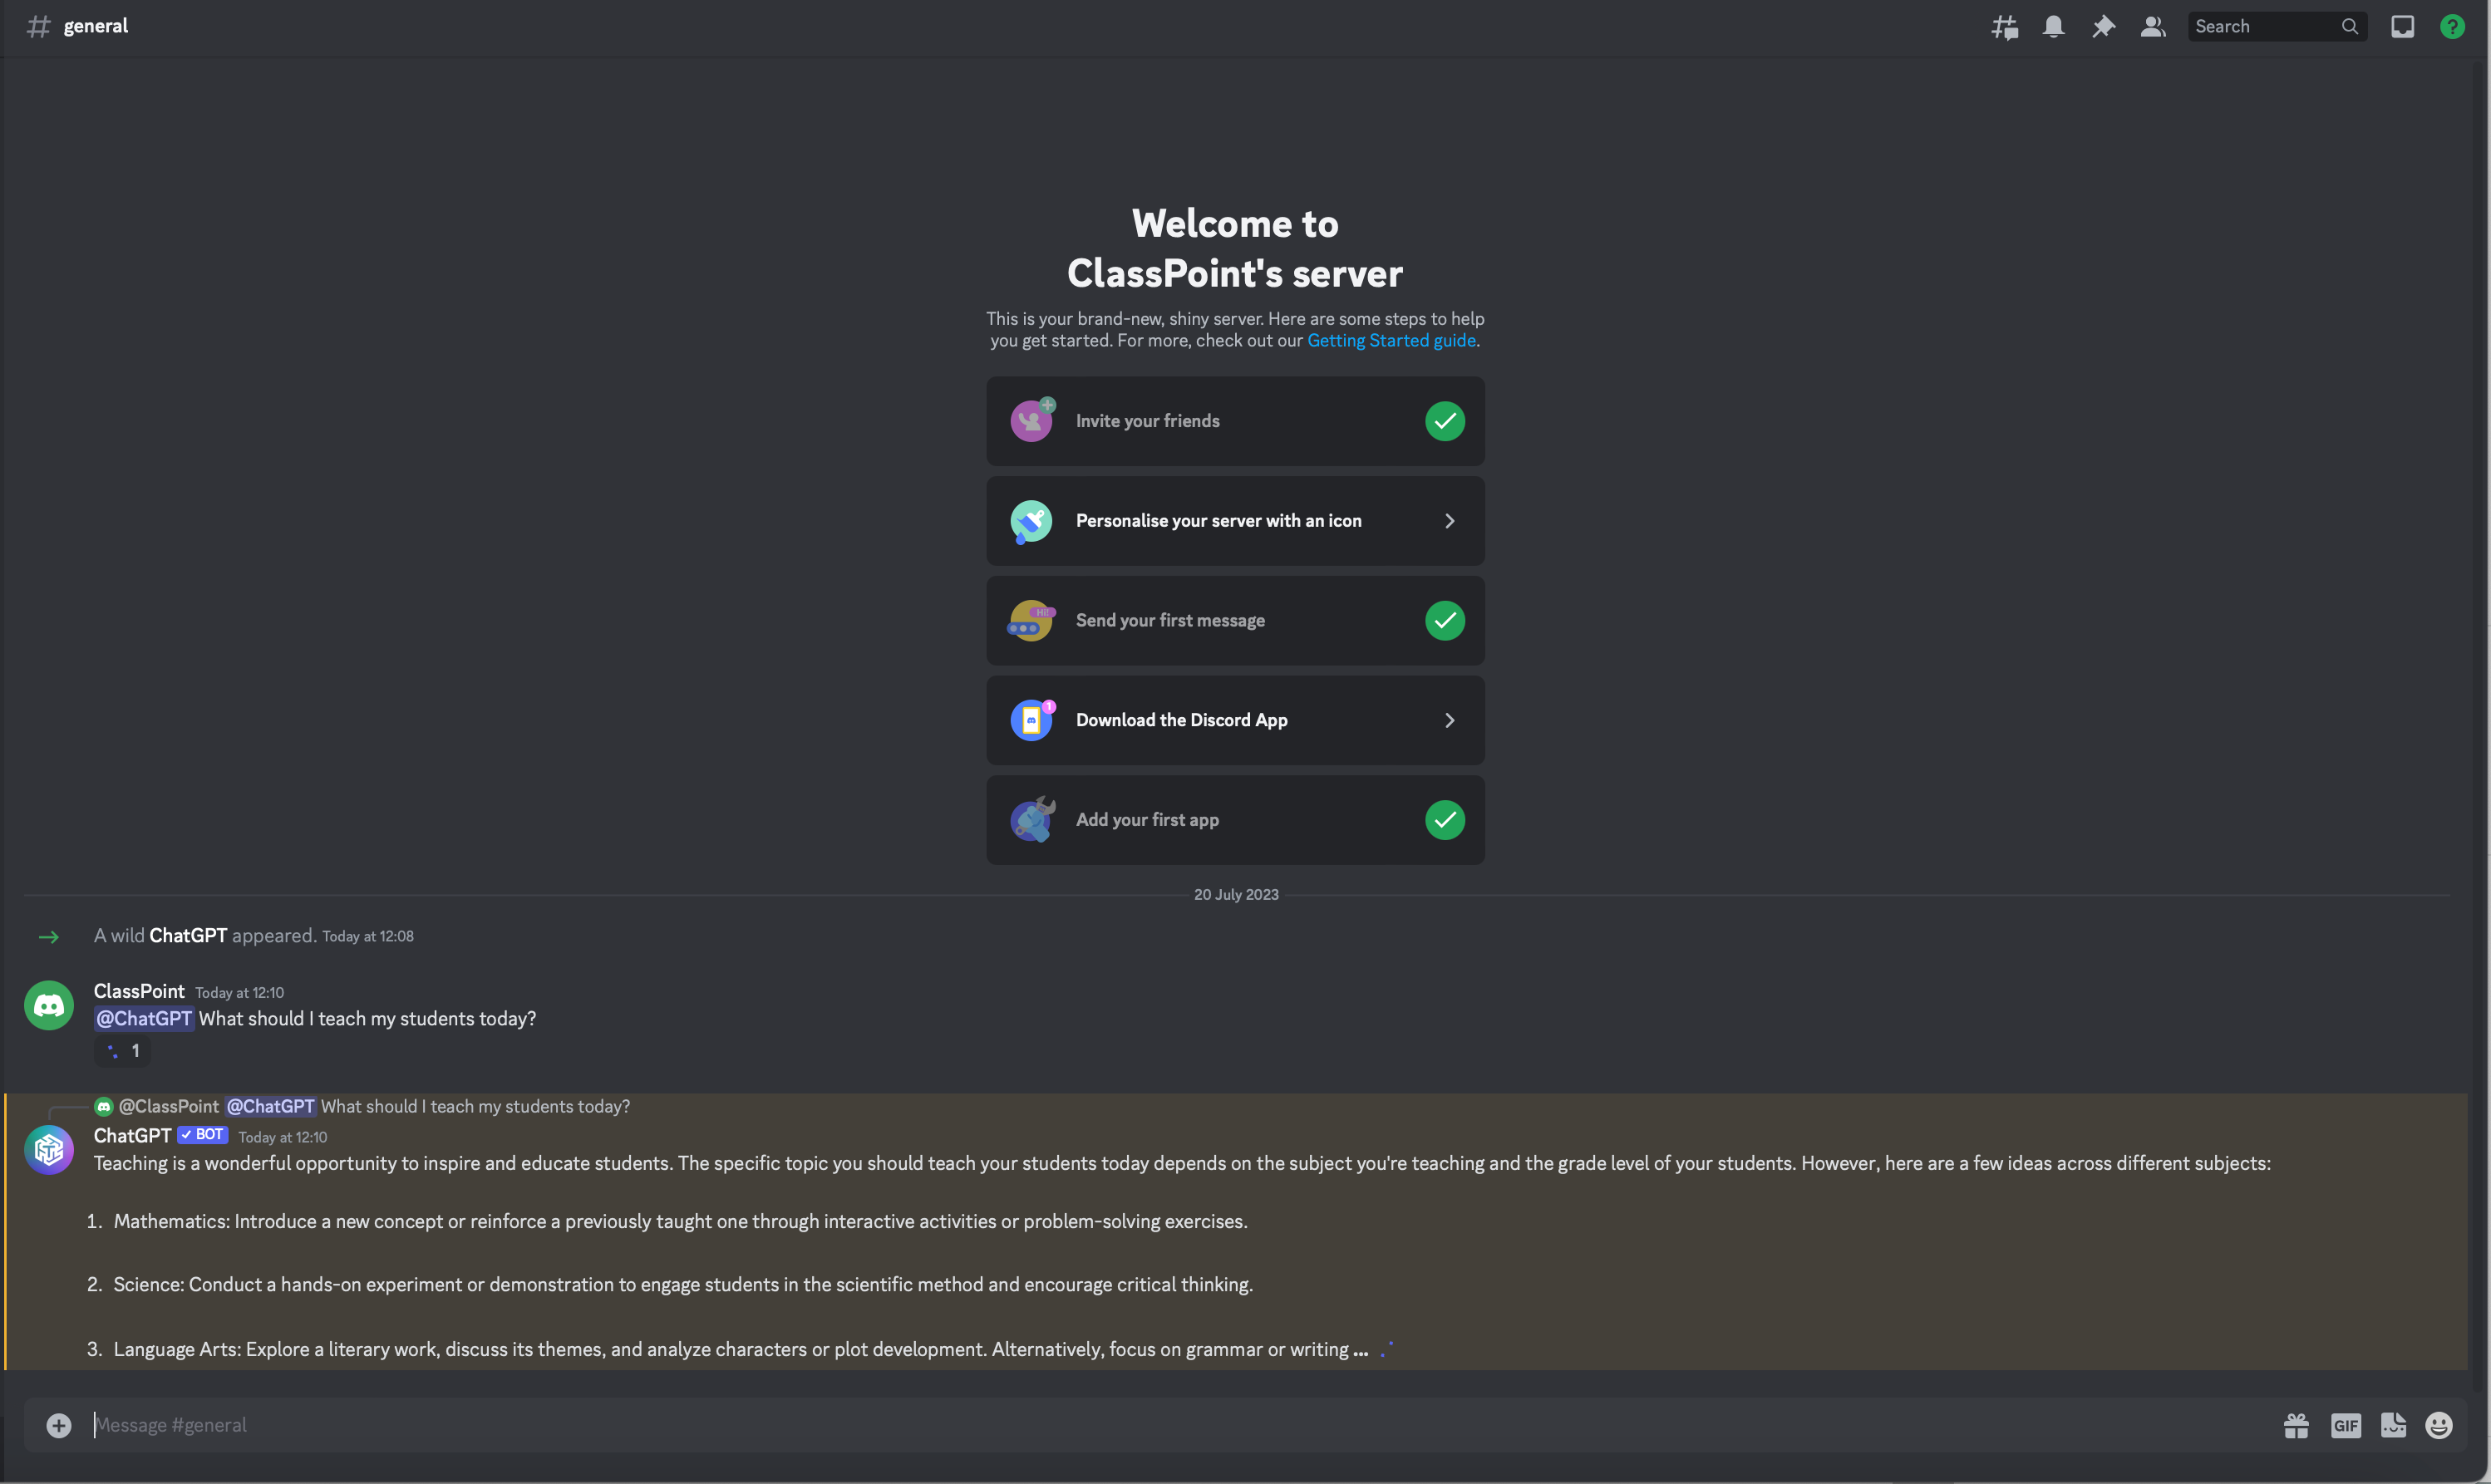This screenshot has width=2491, height=1484.
Task: Open the notifications bell icon
Action: pyautogui.click(x=2053, y=27)
